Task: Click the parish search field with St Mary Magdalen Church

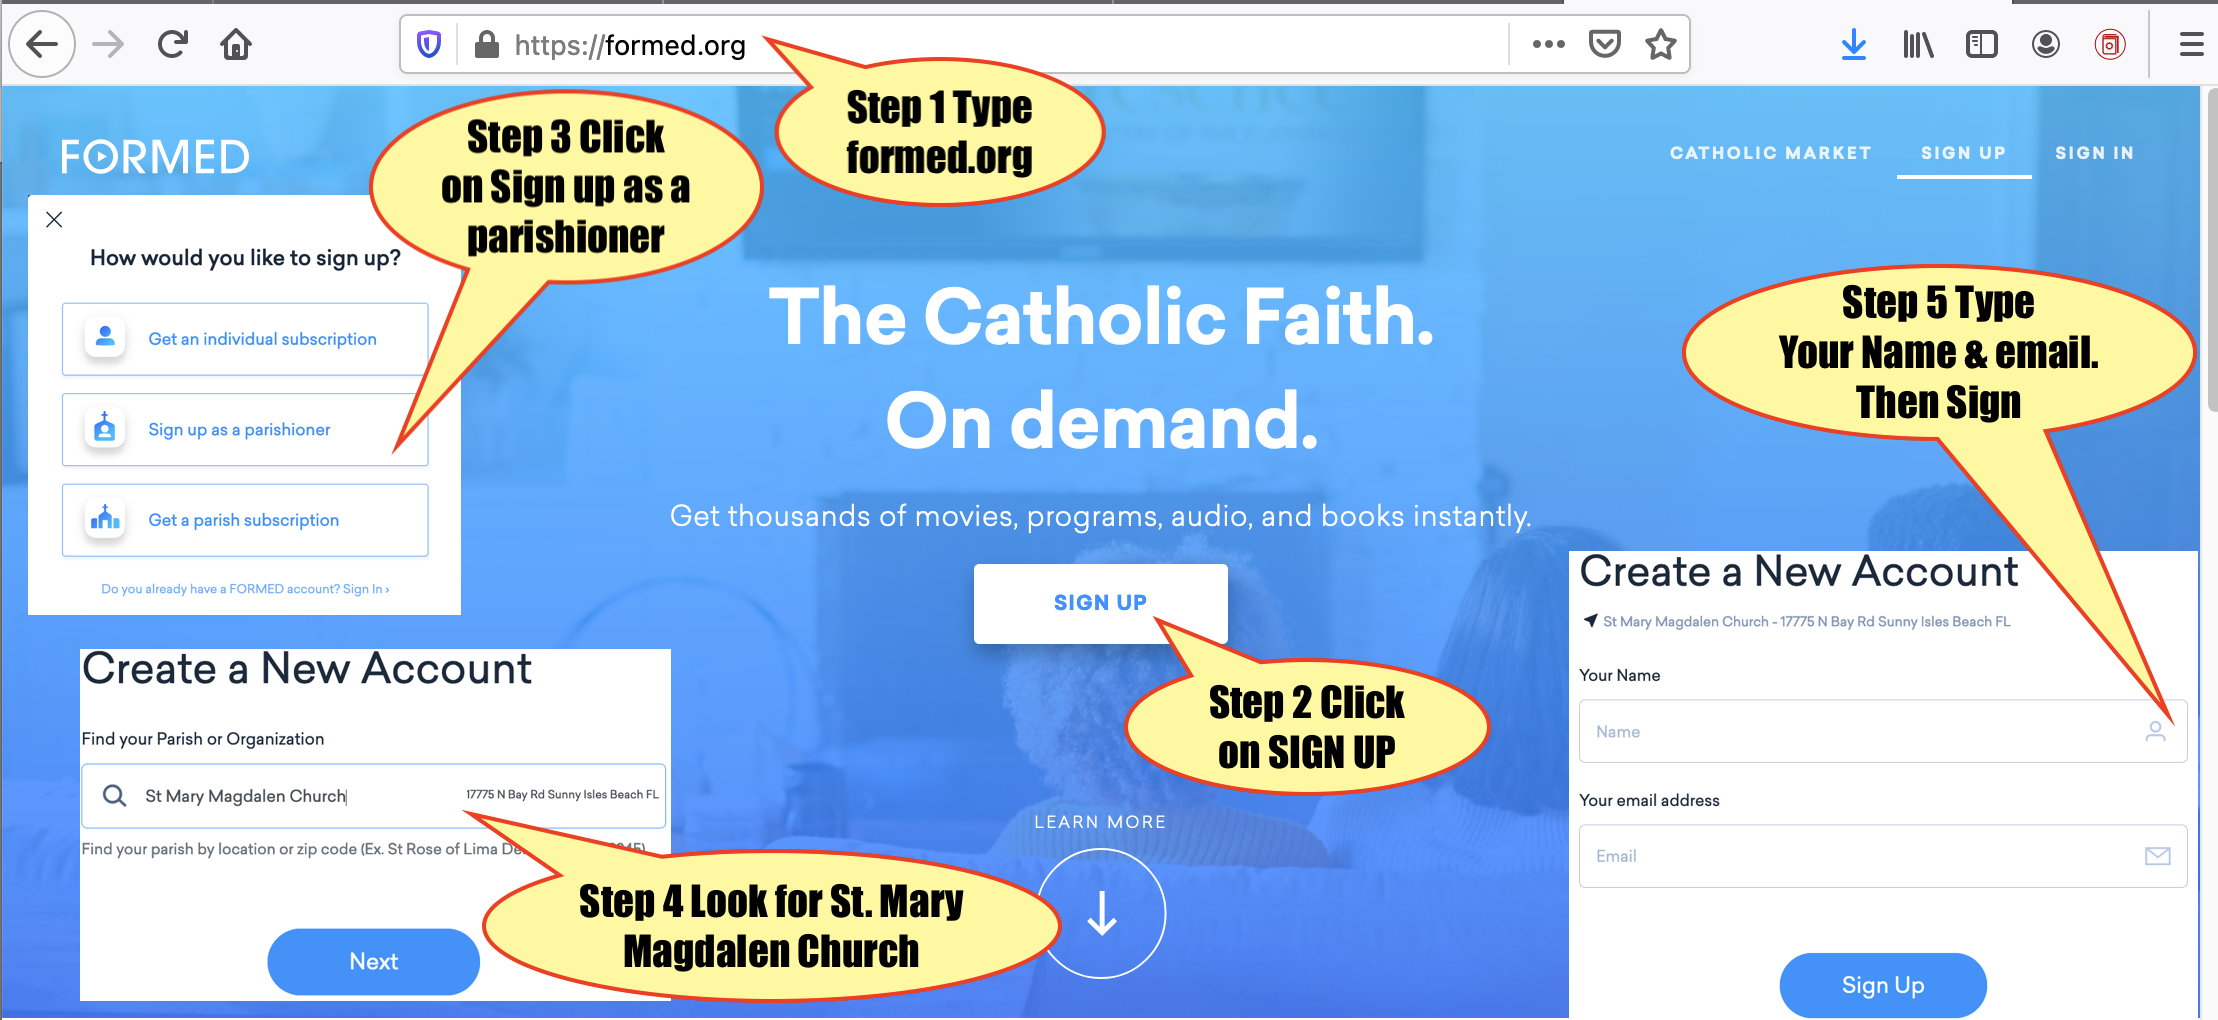Action: (373, 796)
